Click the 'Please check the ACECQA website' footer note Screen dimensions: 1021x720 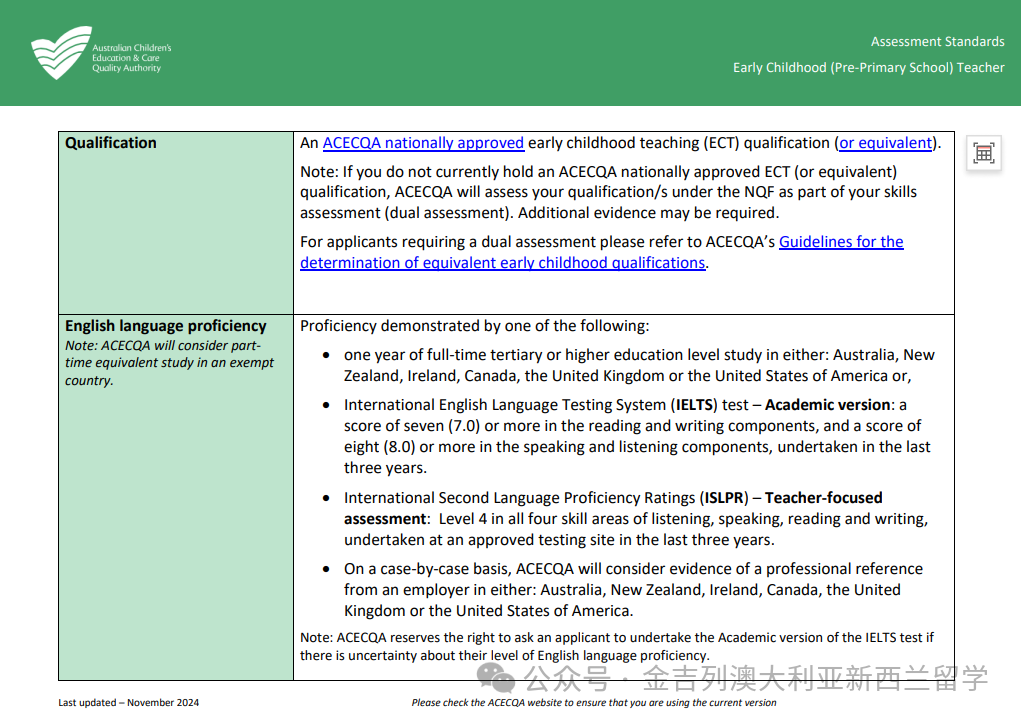coord(593,702)
